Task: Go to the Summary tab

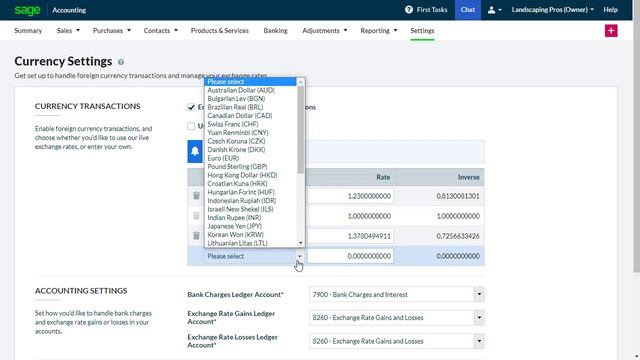Action: coord(28,31)
